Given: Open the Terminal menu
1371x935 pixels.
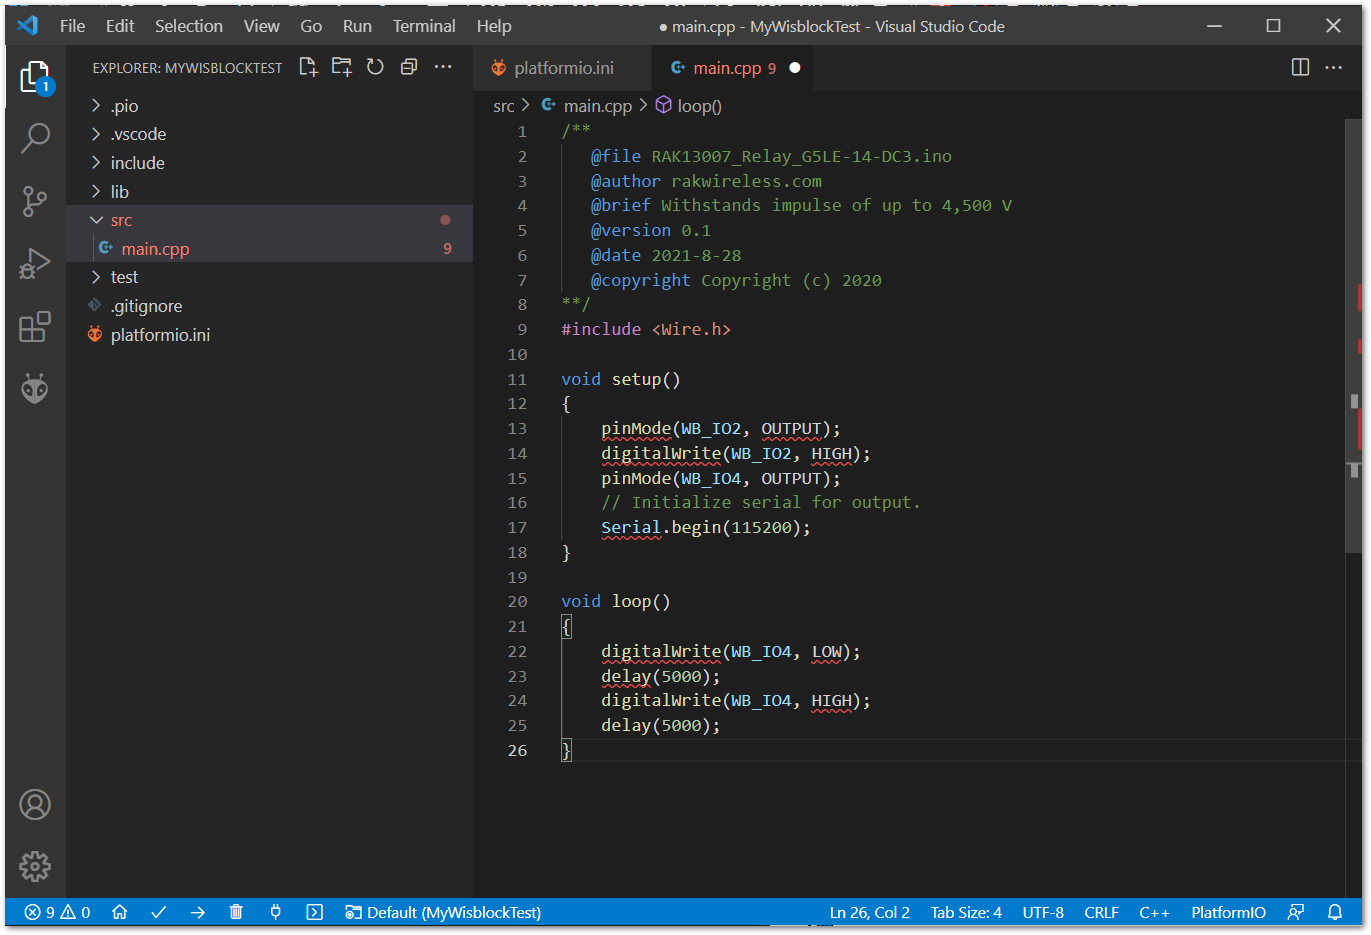Looking at the screenshot, I should coord(424,26).
